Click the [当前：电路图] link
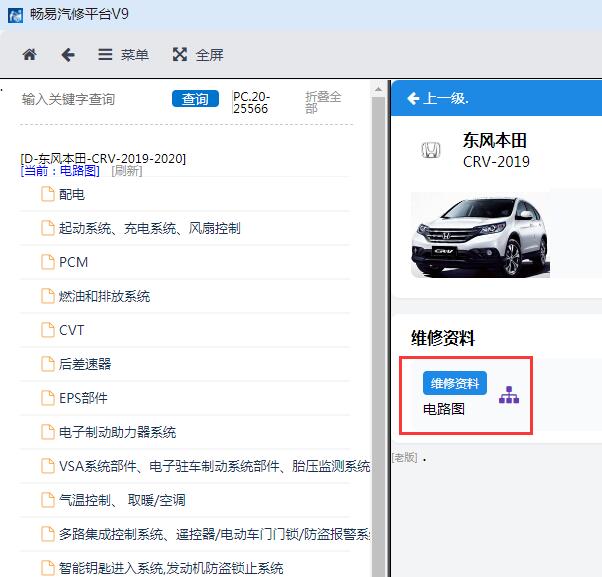The image size is (602, 577). point(60,171)
